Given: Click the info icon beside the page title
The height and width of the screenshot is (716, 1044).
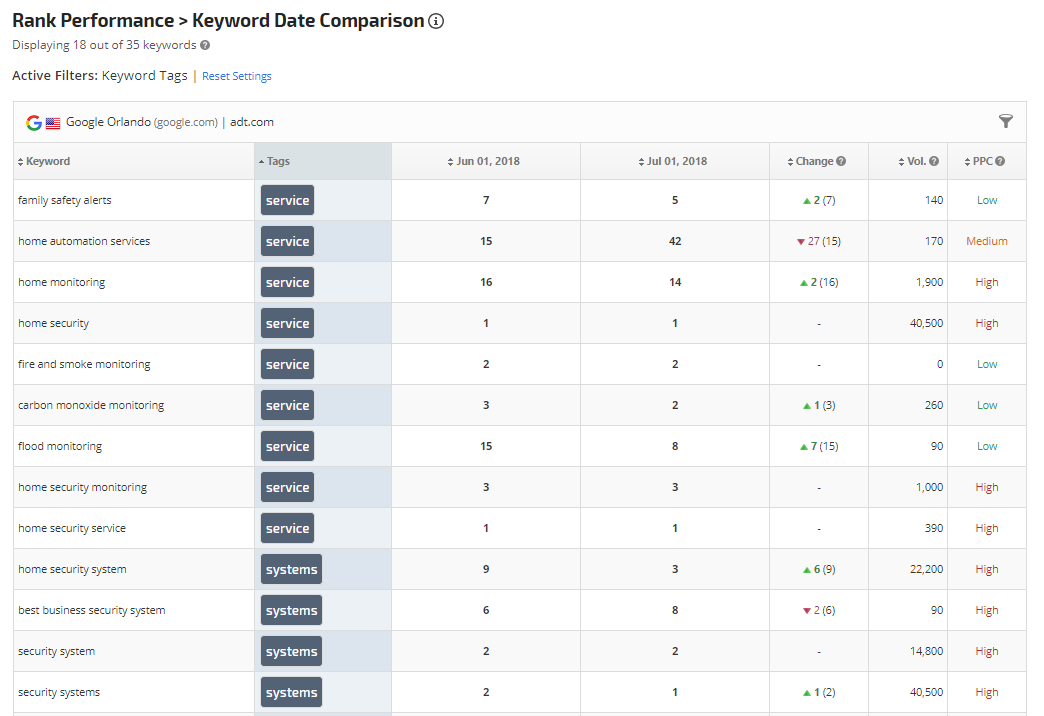Looking at the screenshot, I should pos(436,21).
